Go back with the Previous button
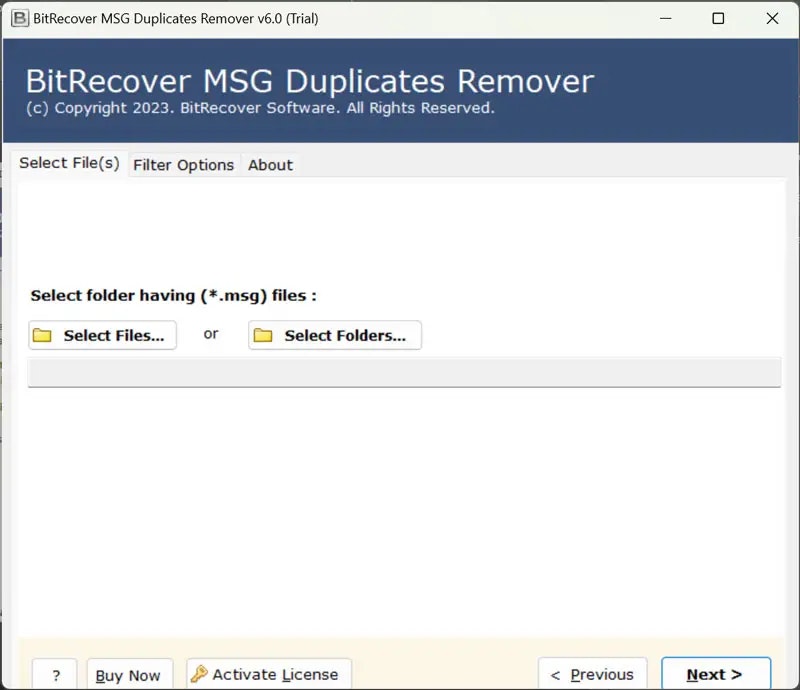The height and width of the screenshot is (690, 800). click(592, 674)
